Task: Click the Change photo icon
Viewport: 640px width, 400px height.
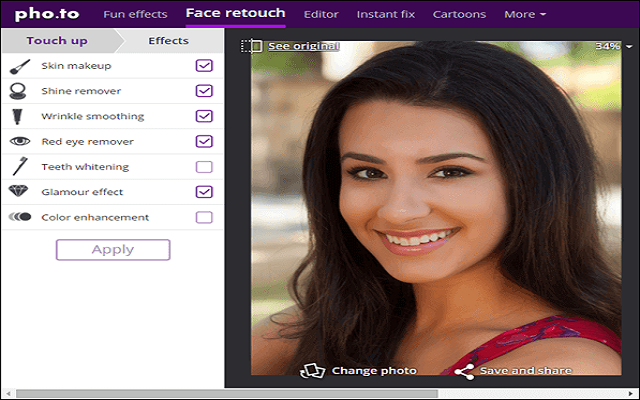Action: pyautogui.click(x=313, y=371)
